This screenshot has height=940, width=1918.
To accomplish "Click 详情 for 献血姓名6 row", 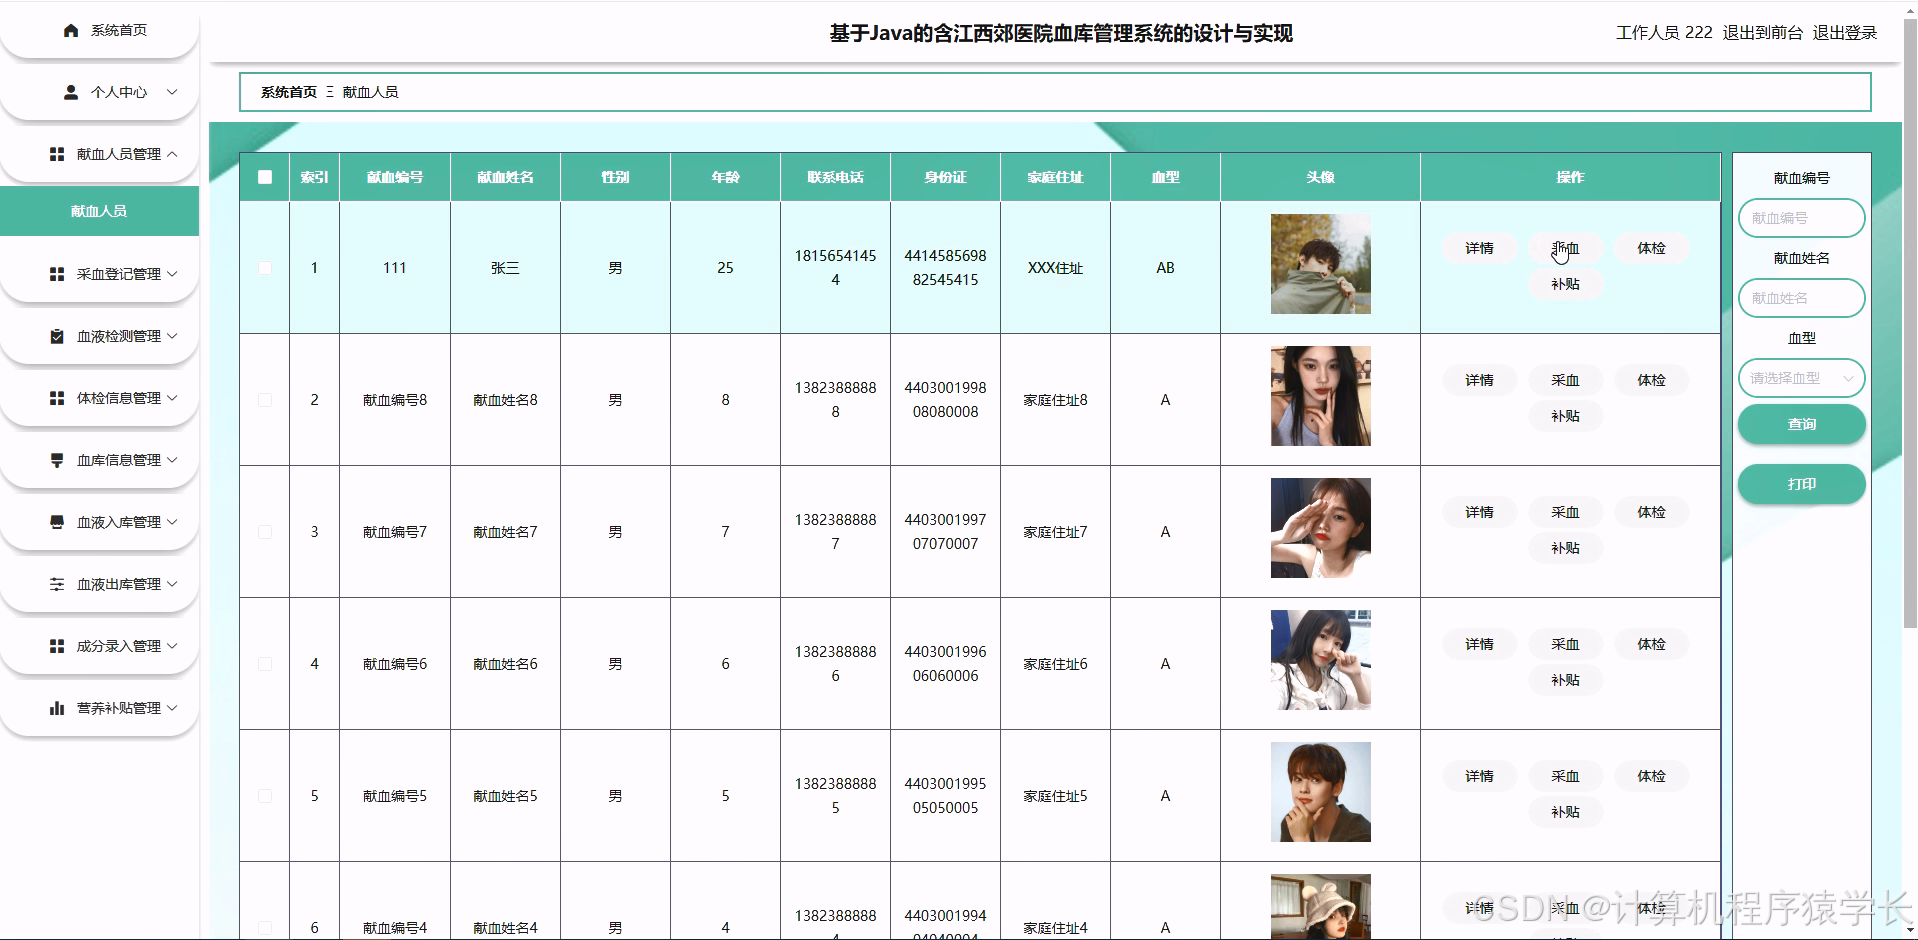I will [1479, 644].
